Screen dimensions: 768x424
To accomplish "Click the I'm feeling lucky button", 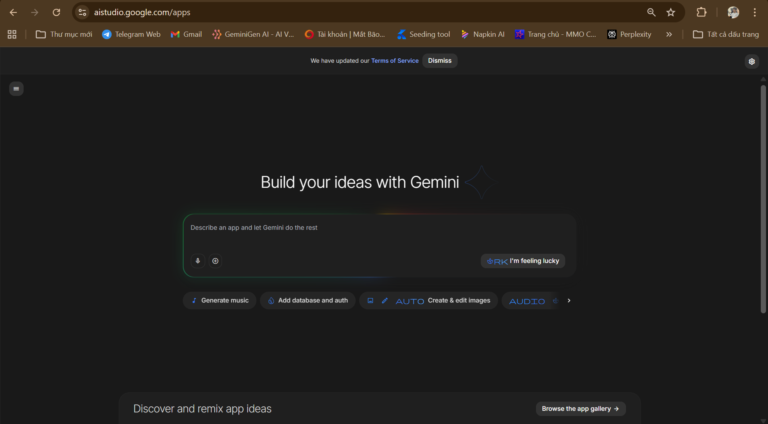I will click(x=523, y=261).
